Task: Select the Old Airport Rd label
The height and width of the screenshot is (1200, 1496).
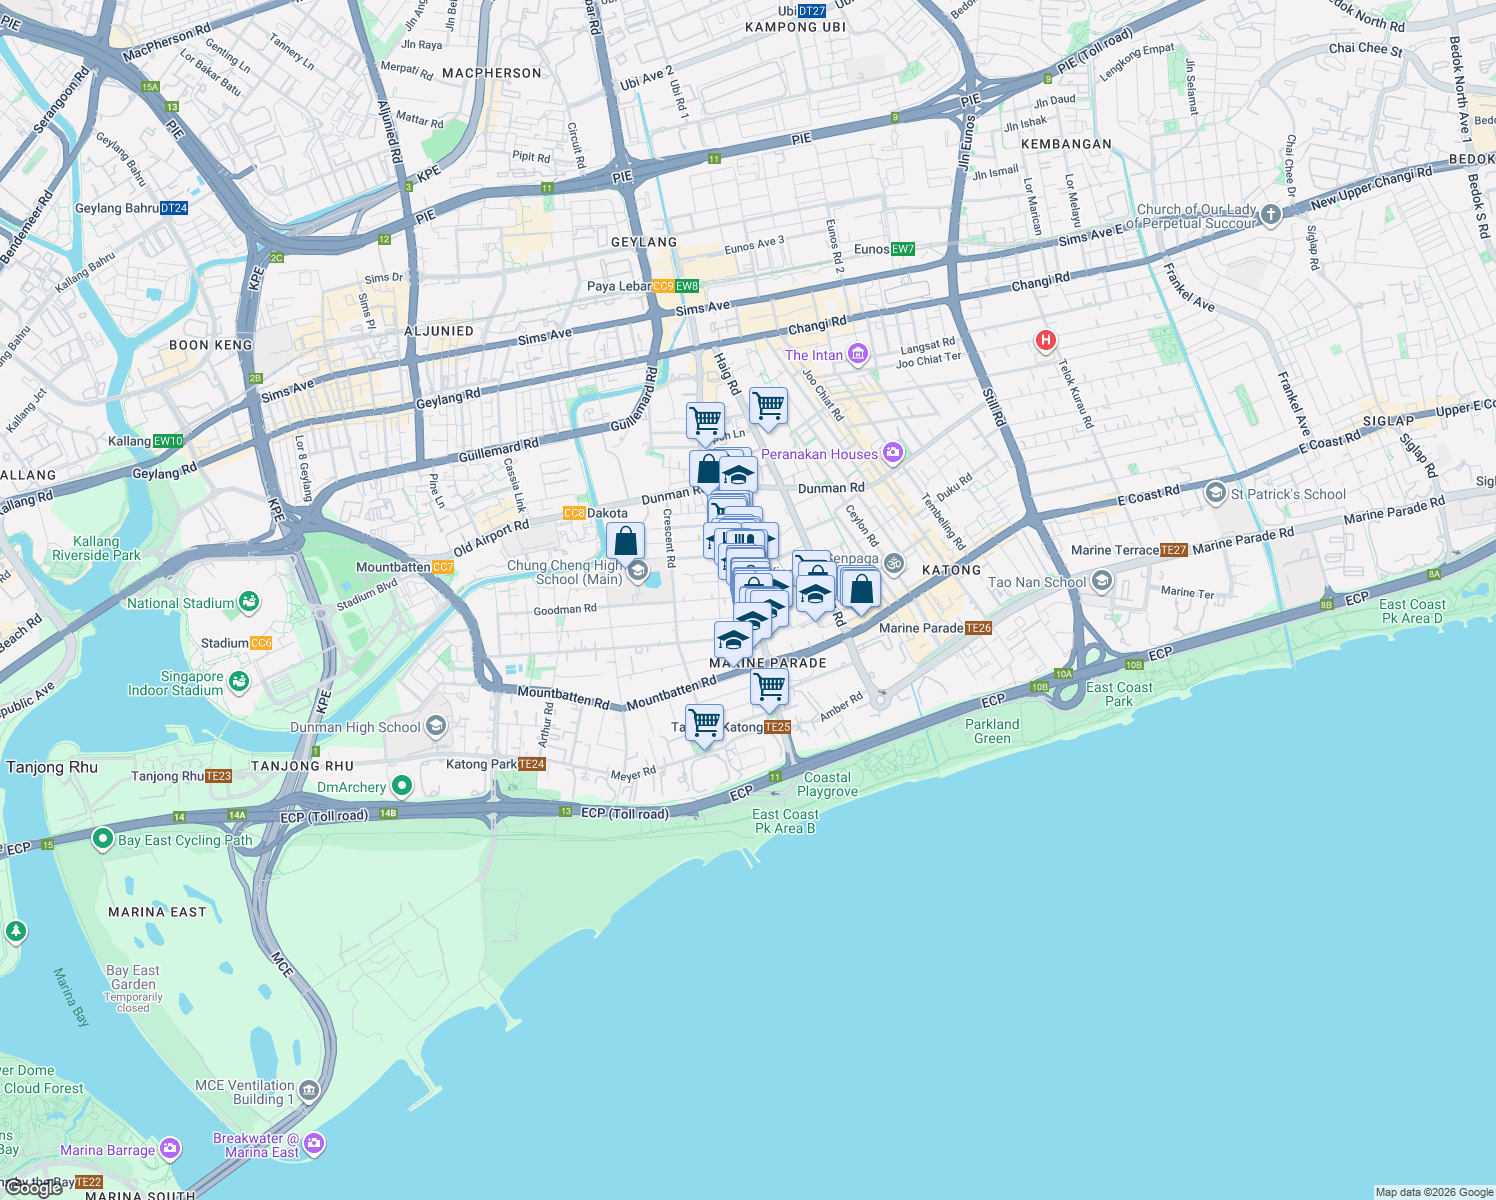Action: (491, 539)
